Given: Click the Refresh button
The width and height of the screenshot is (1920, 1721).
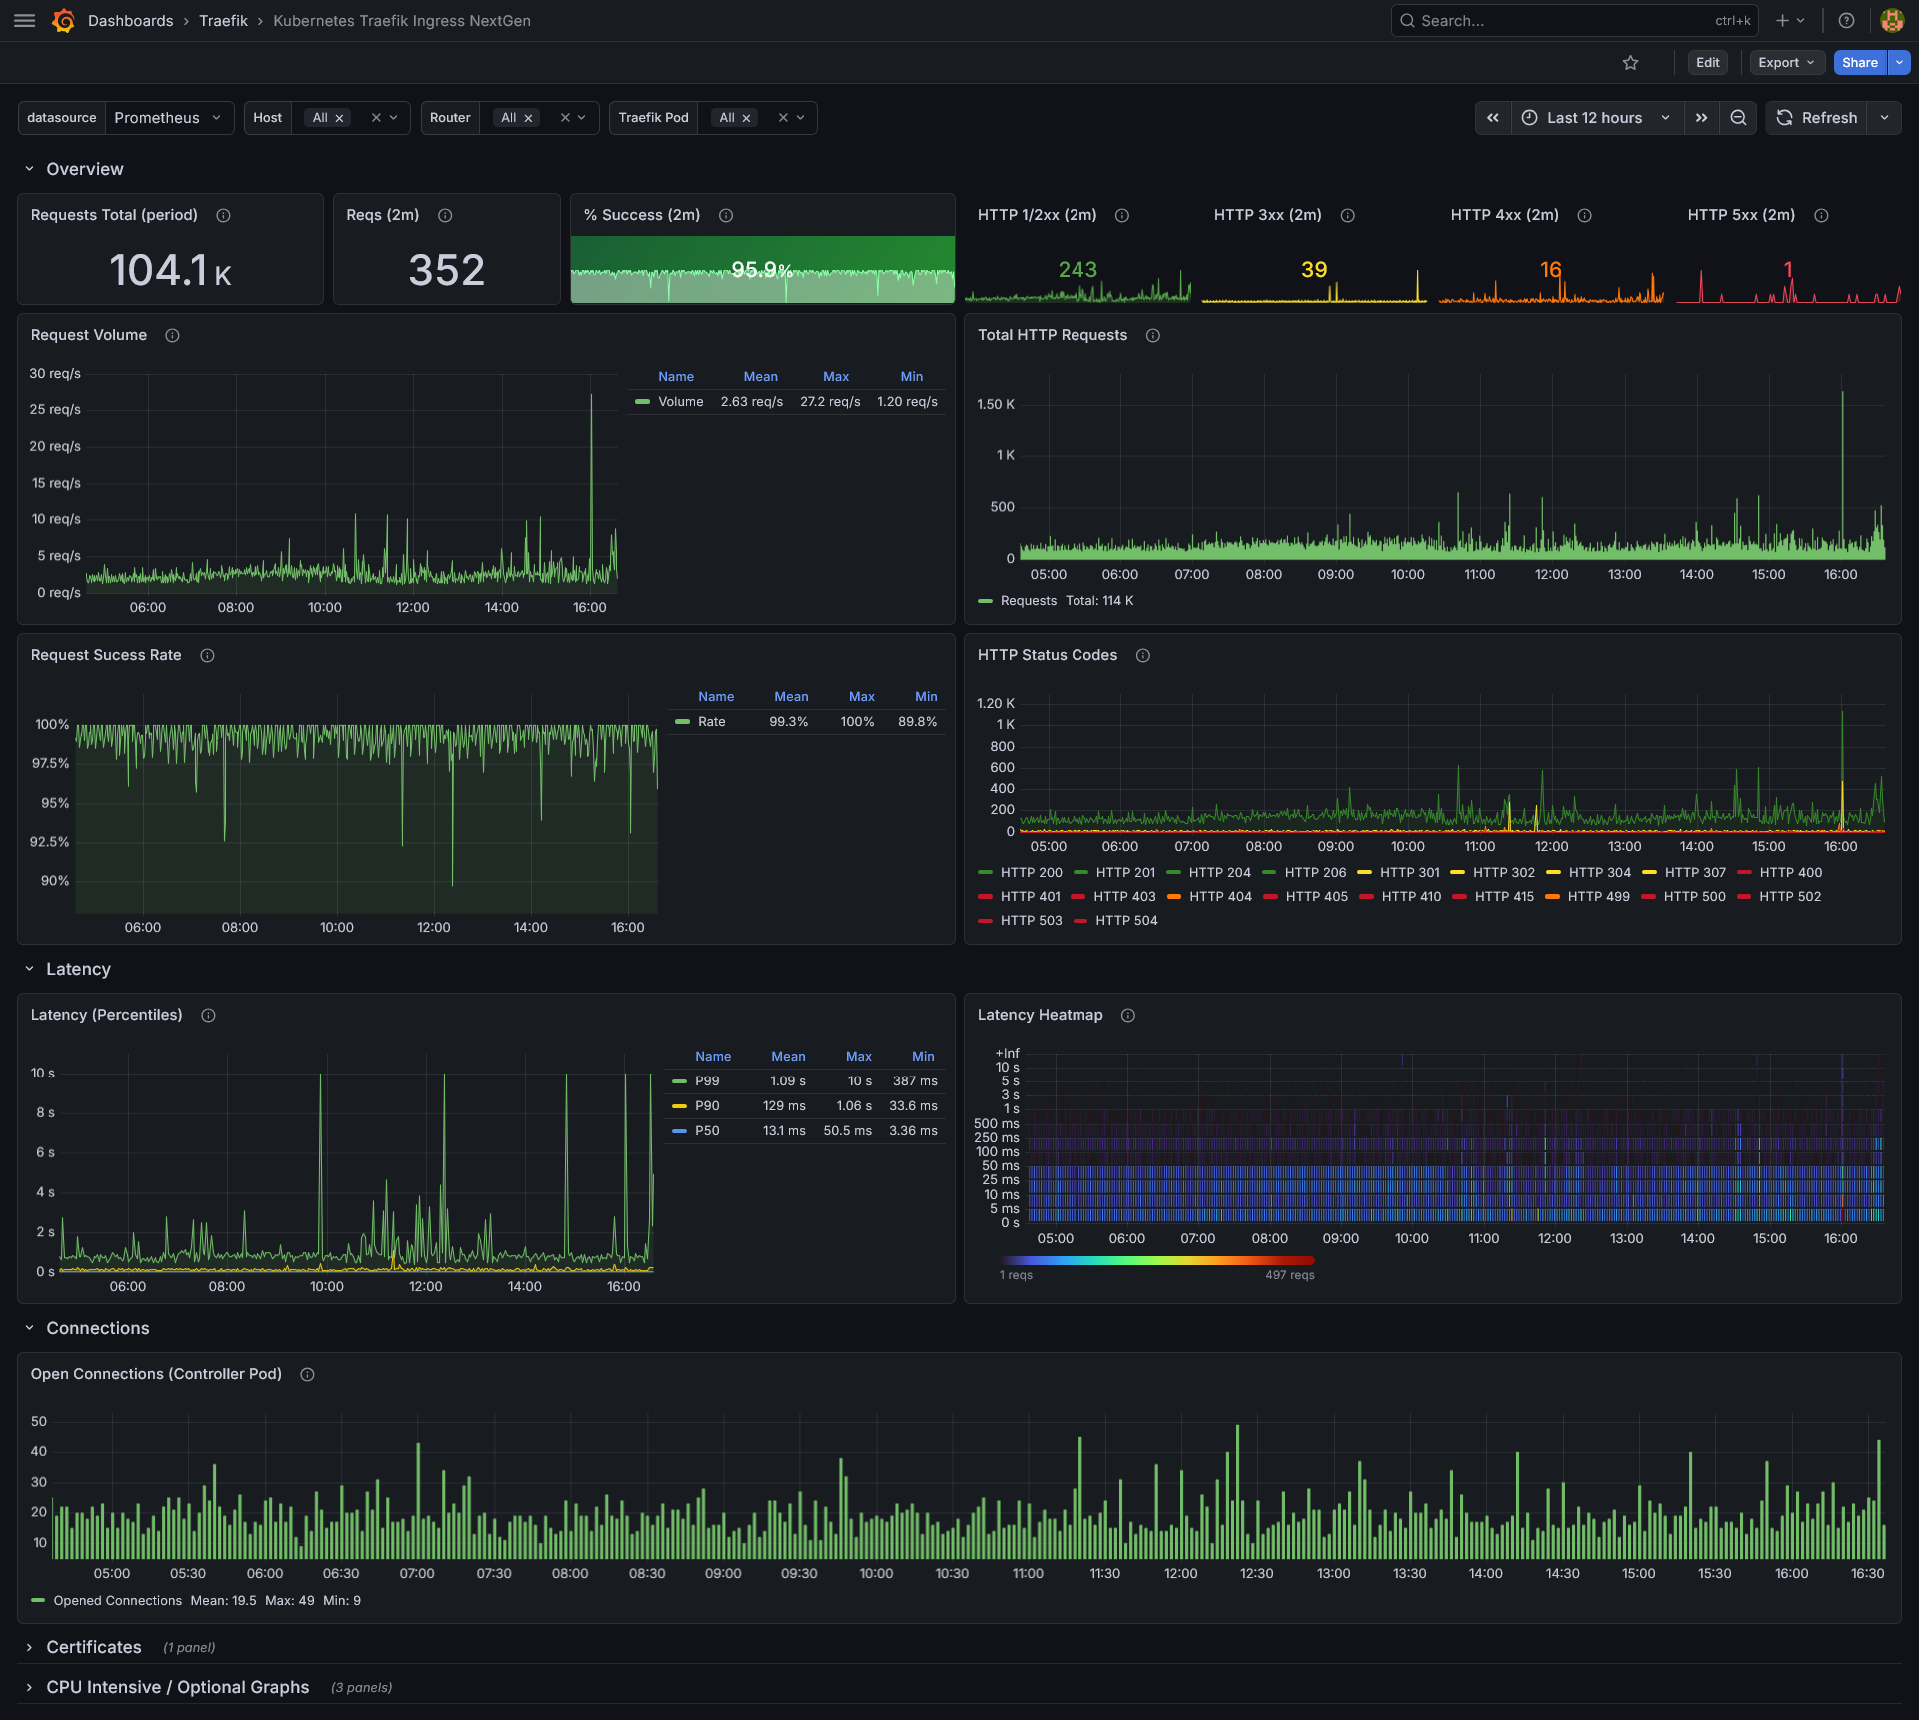Looking at the screenshot, I should [1817, 118].
